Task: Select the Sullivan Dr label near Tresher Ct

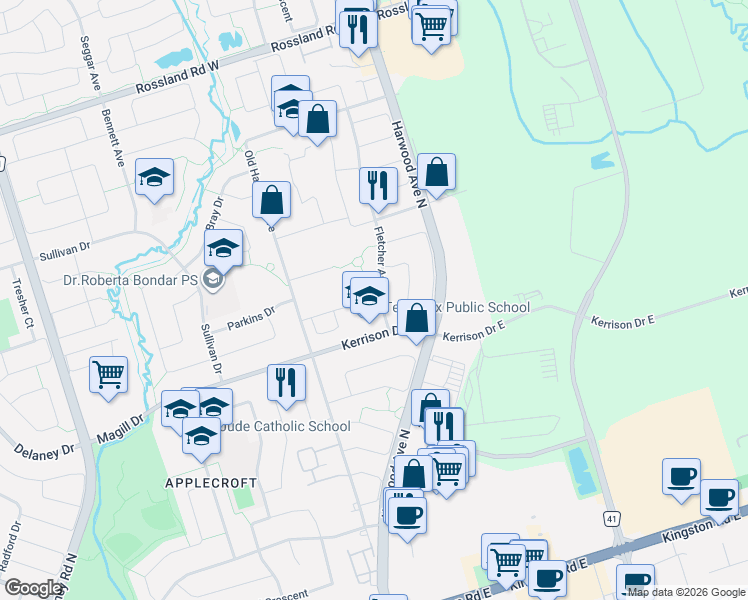Action: tap(65, 251)
